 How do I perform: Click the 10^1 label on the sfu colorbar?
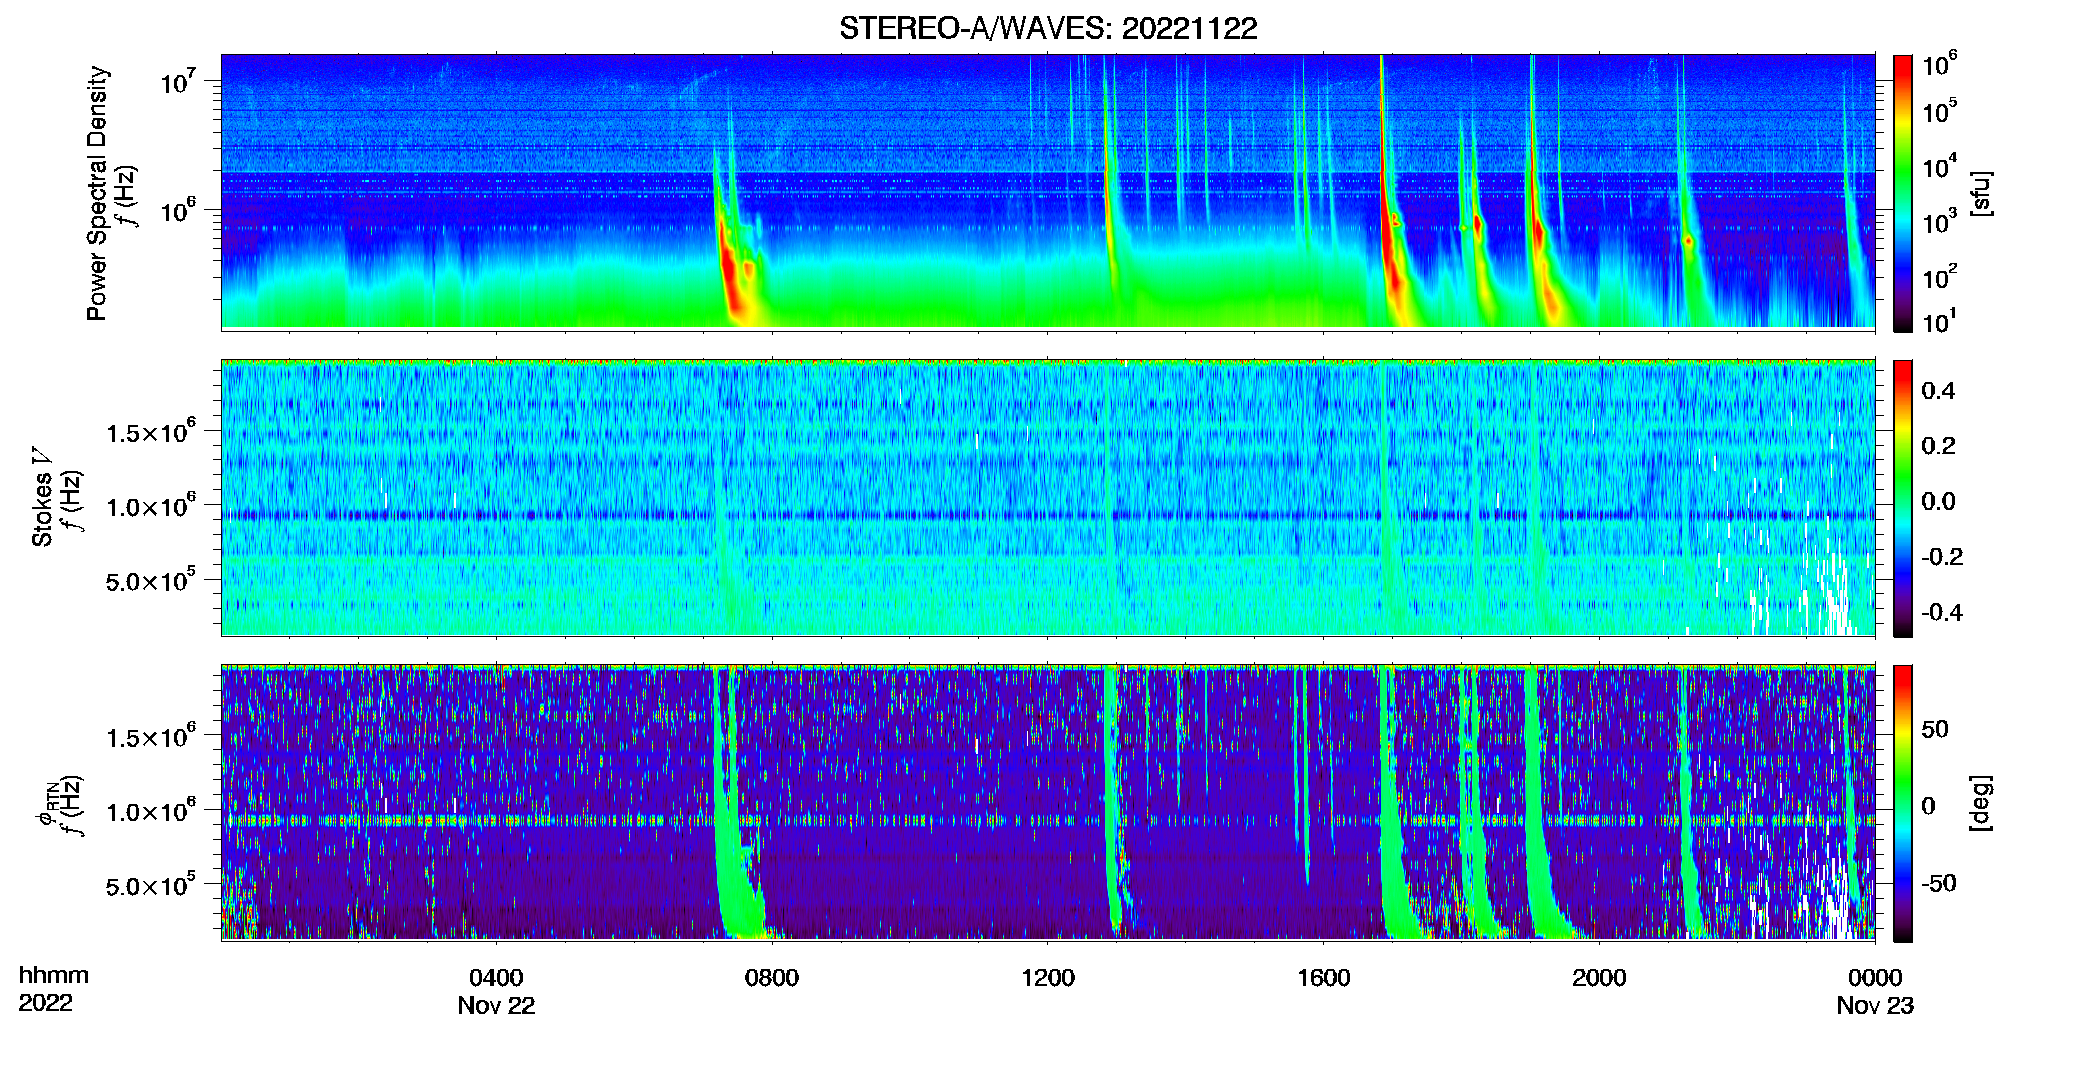(x=1939, y=322)
